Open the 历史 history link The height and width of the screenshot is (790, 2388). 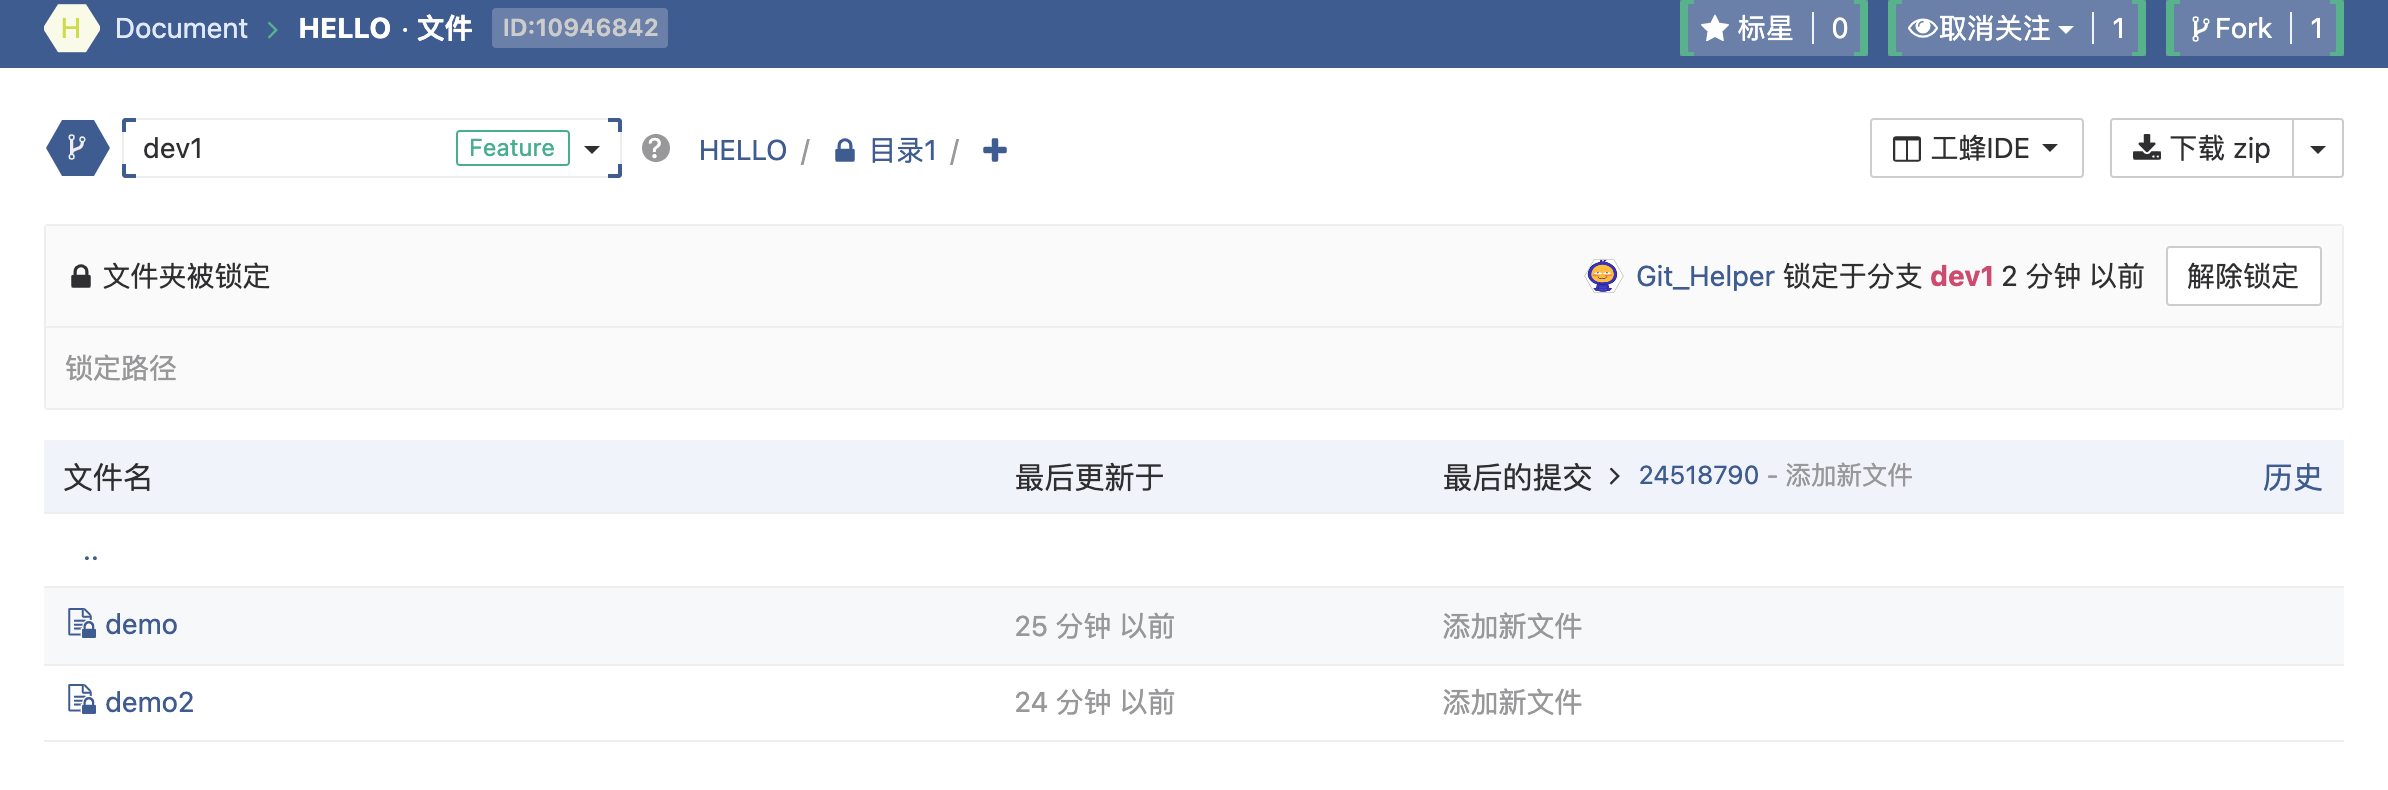tap(2291, 477)
